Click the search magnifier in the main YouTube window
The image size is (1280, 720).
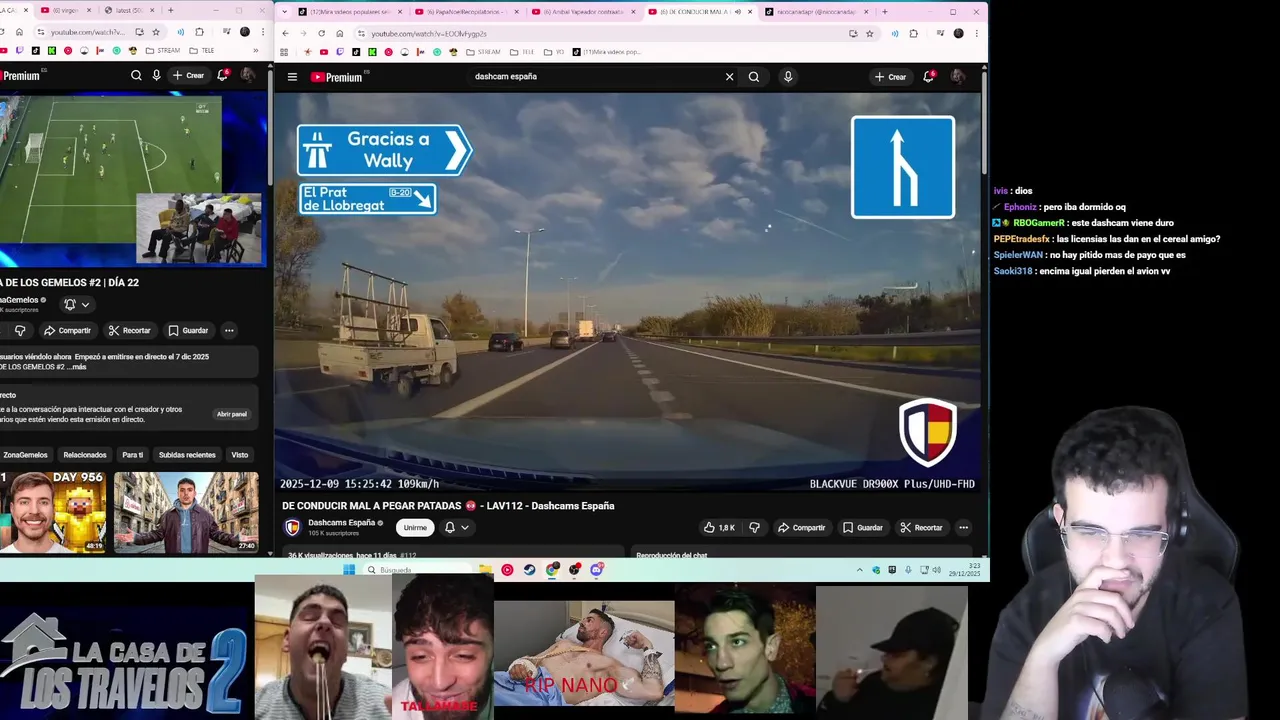click(x=754, y=77)
